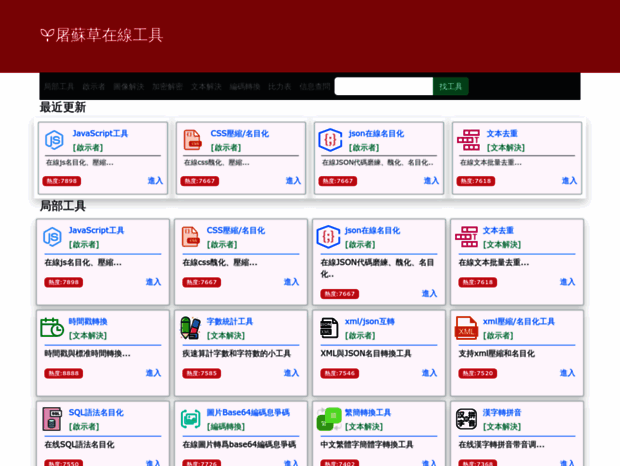Click 進入 on the 時間戳轉換 card
The height and width of the screenshot is (466, 620).
(x=153, y=373)
